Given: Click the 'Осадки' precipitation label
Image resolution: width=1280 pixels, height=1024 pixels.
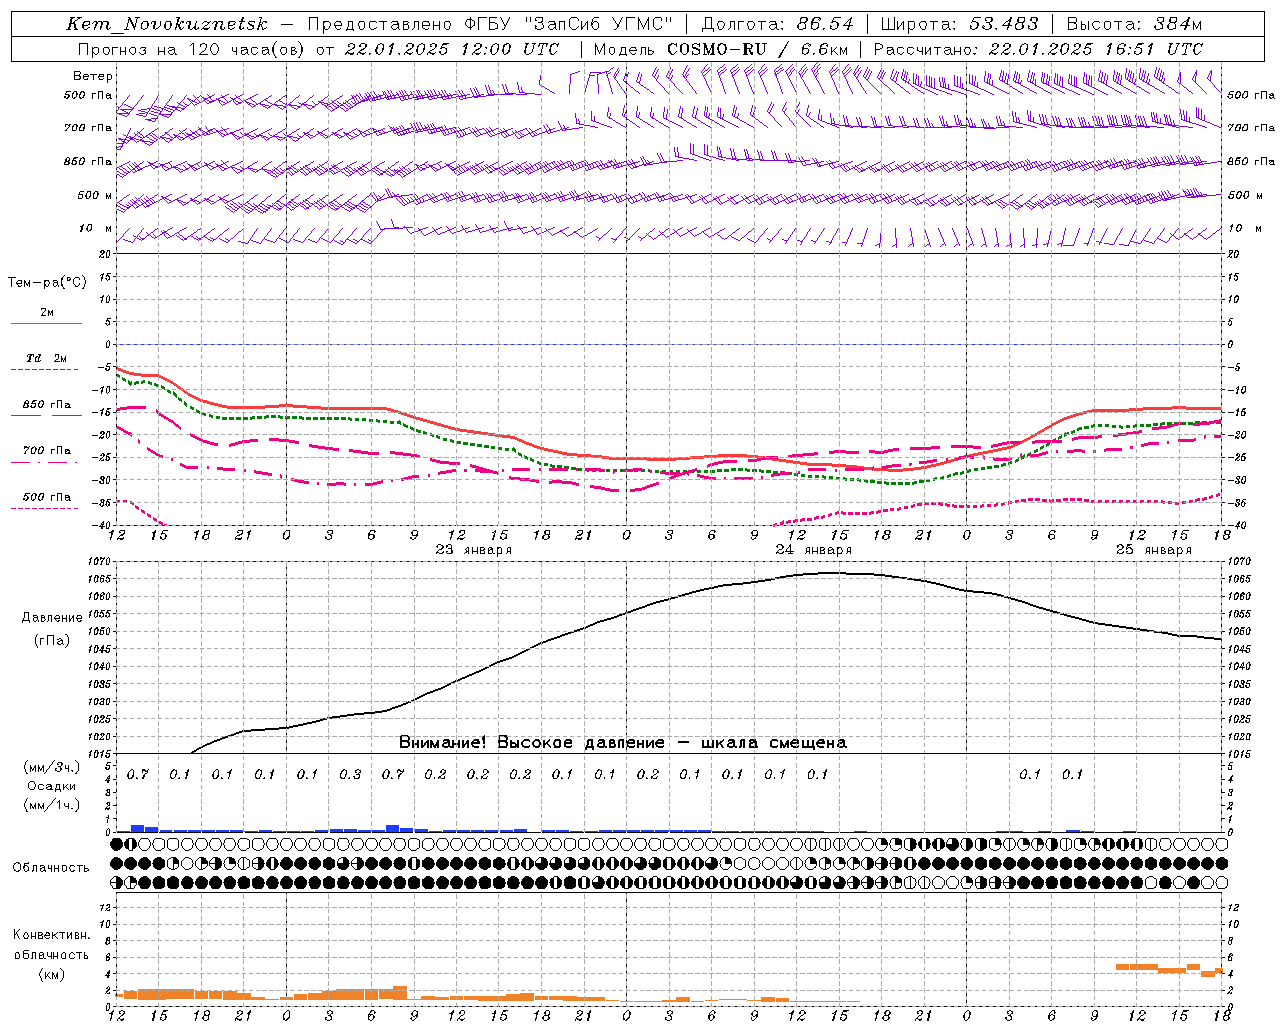Looking at the screenshot, I should coord(51,786).
